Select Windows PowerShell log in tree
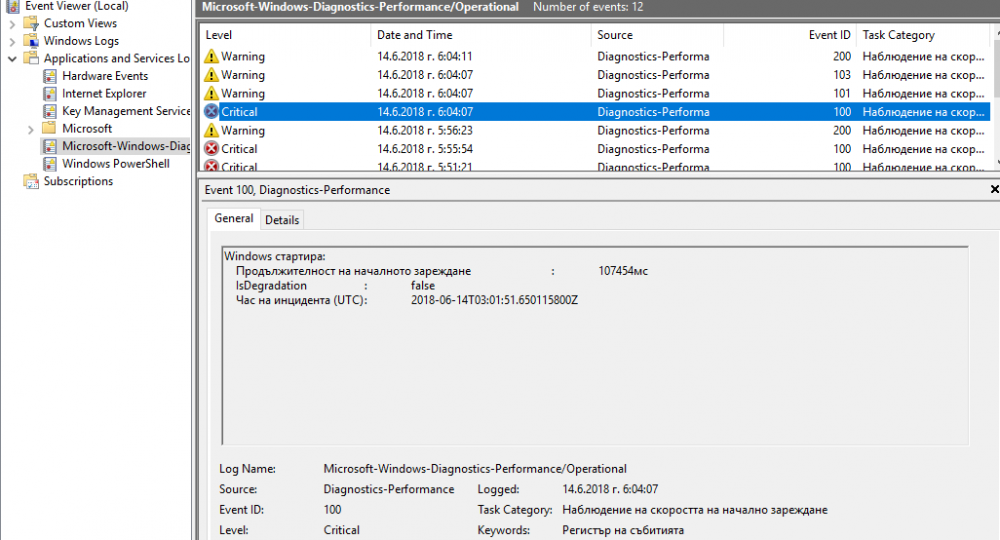Viewport: 1000px width, 540px height. (x=115, y=164)
